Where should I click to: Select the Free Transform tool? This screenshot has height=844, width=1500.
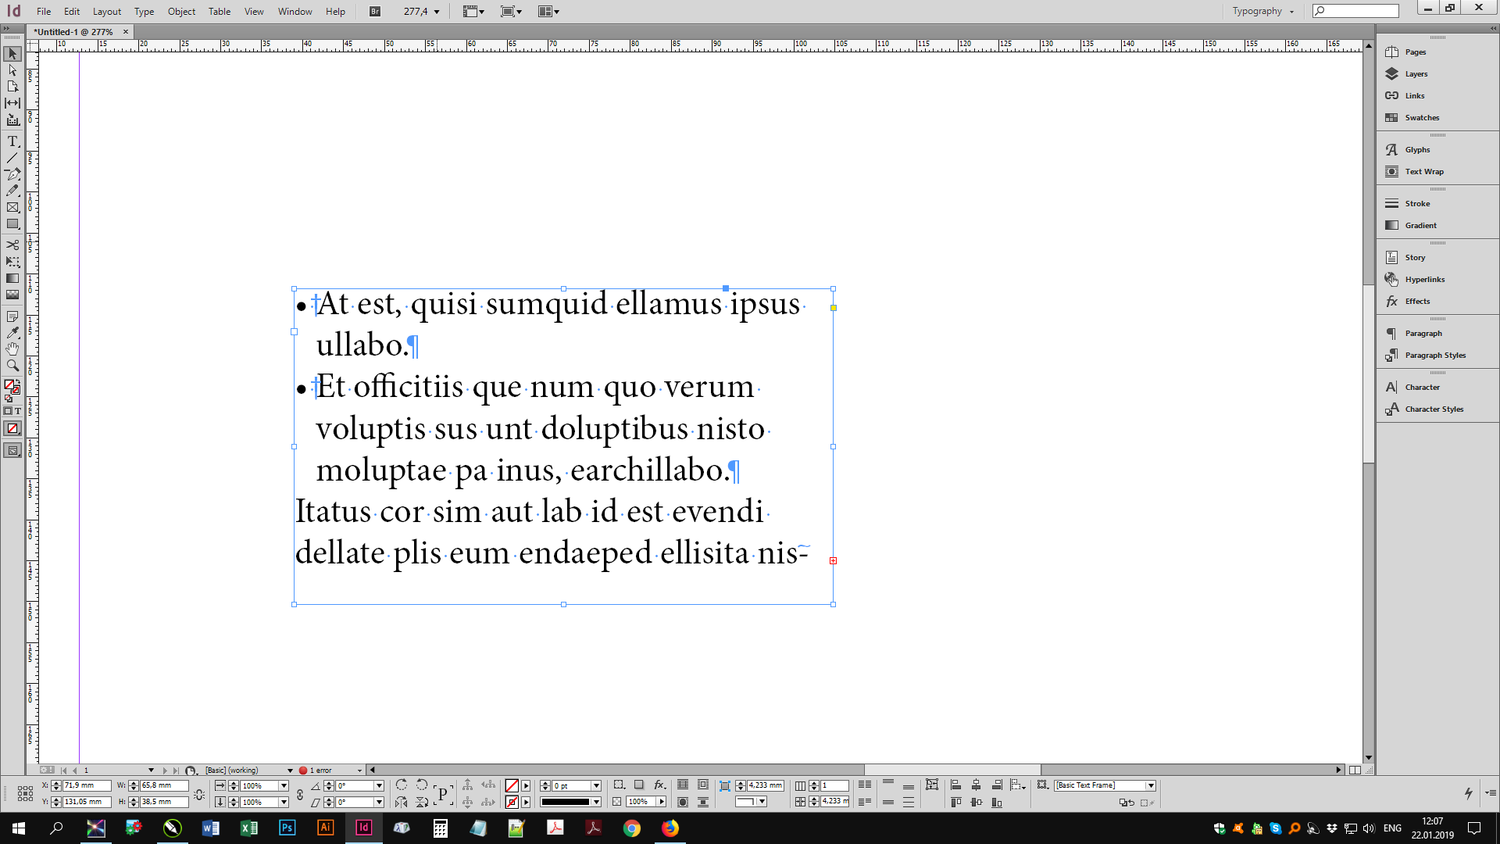point(12,261)
